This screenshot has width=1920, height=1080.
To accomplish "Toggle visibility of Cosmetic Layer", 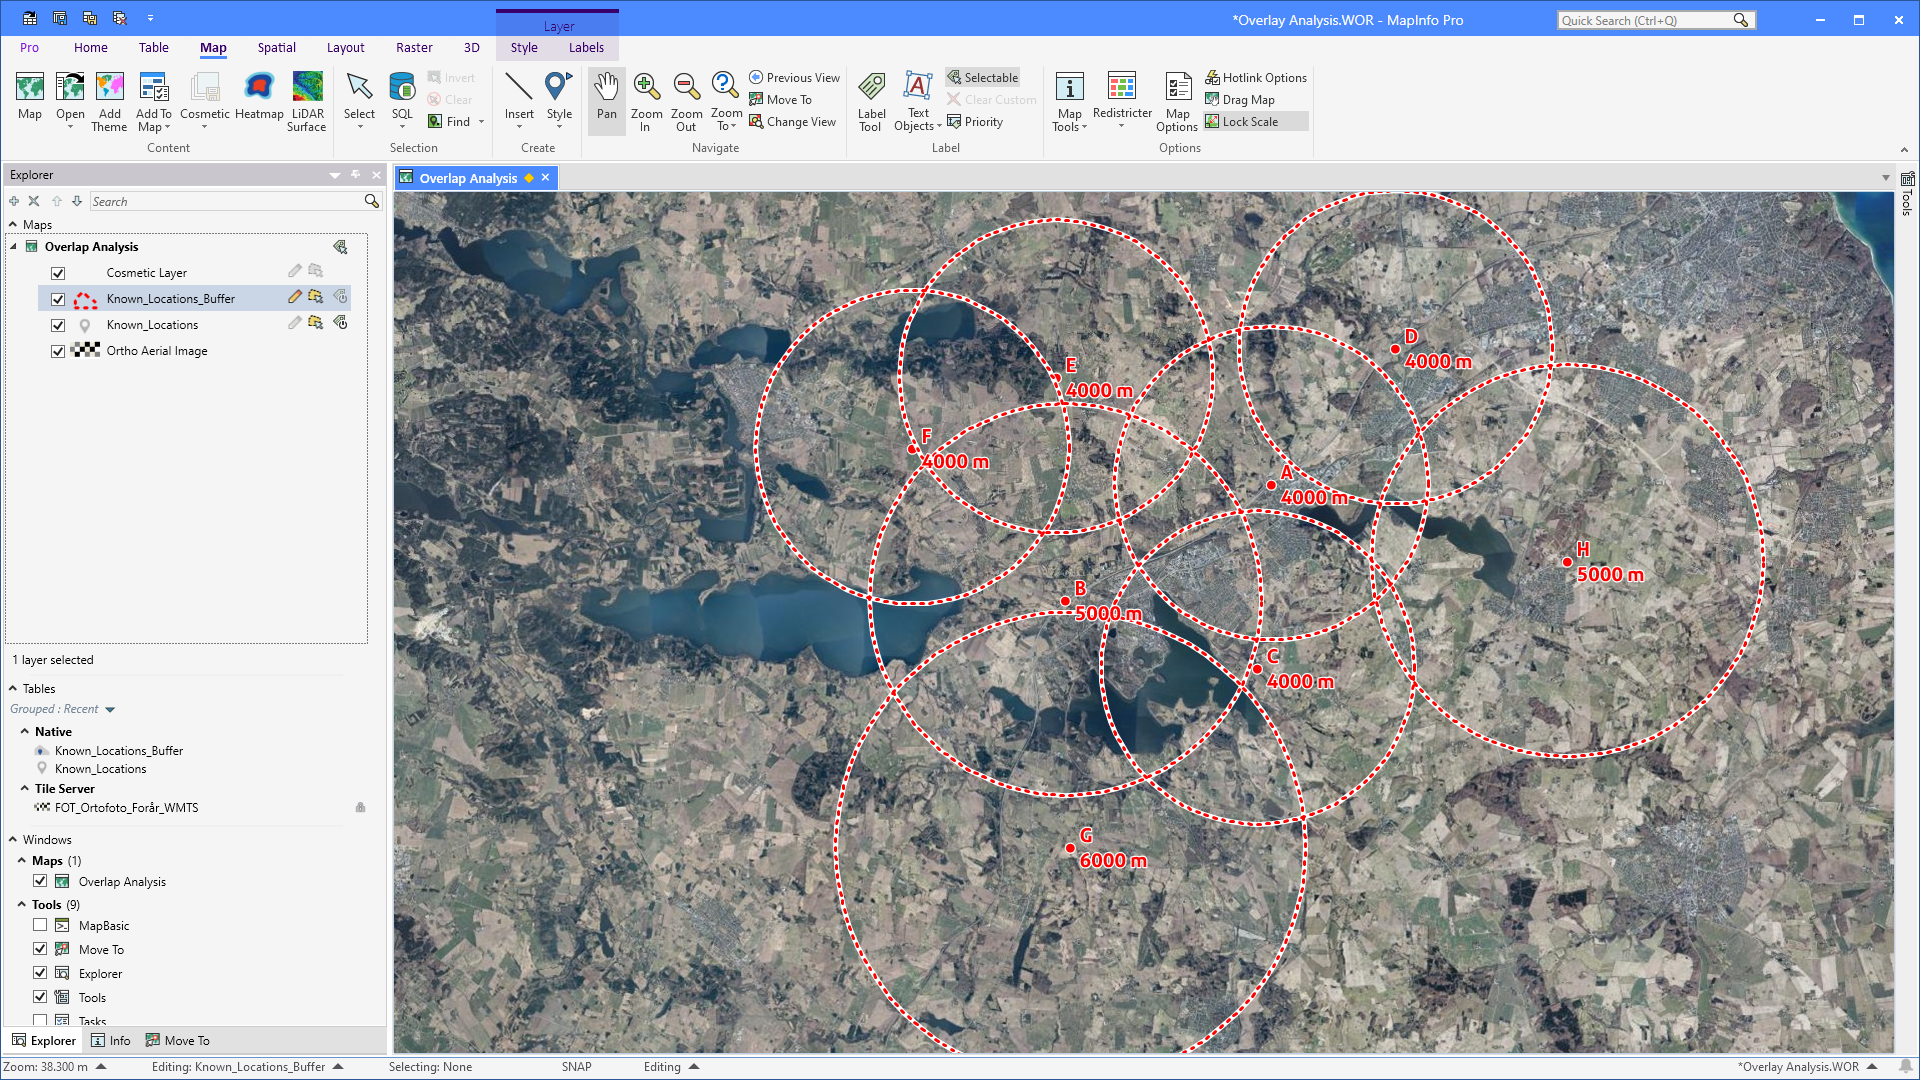I will pos(58,273).
